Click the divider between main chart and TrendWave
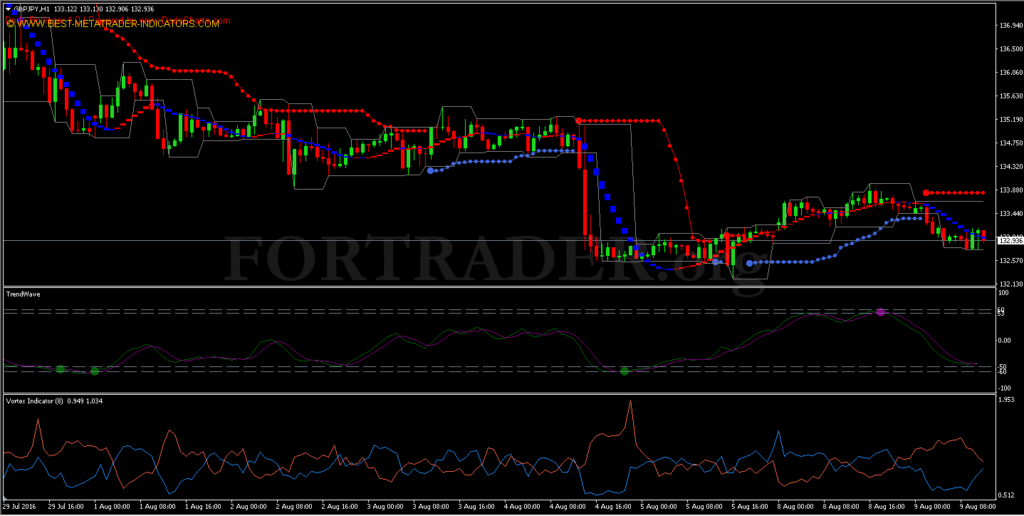This screenshot has height=516, width=1024. coord(496,287)
